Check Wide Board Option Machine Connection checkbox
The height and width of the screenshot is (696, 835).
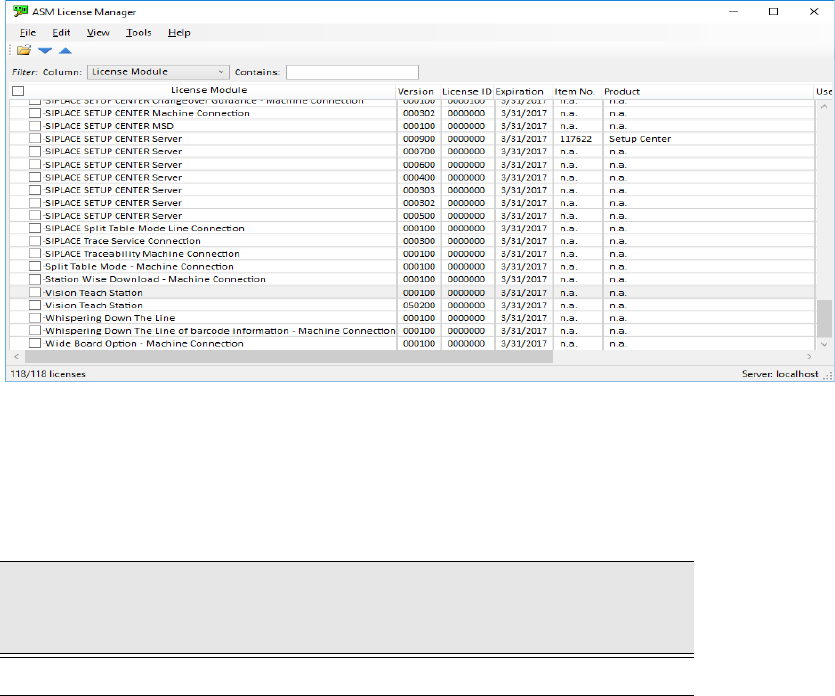point(35,343)
